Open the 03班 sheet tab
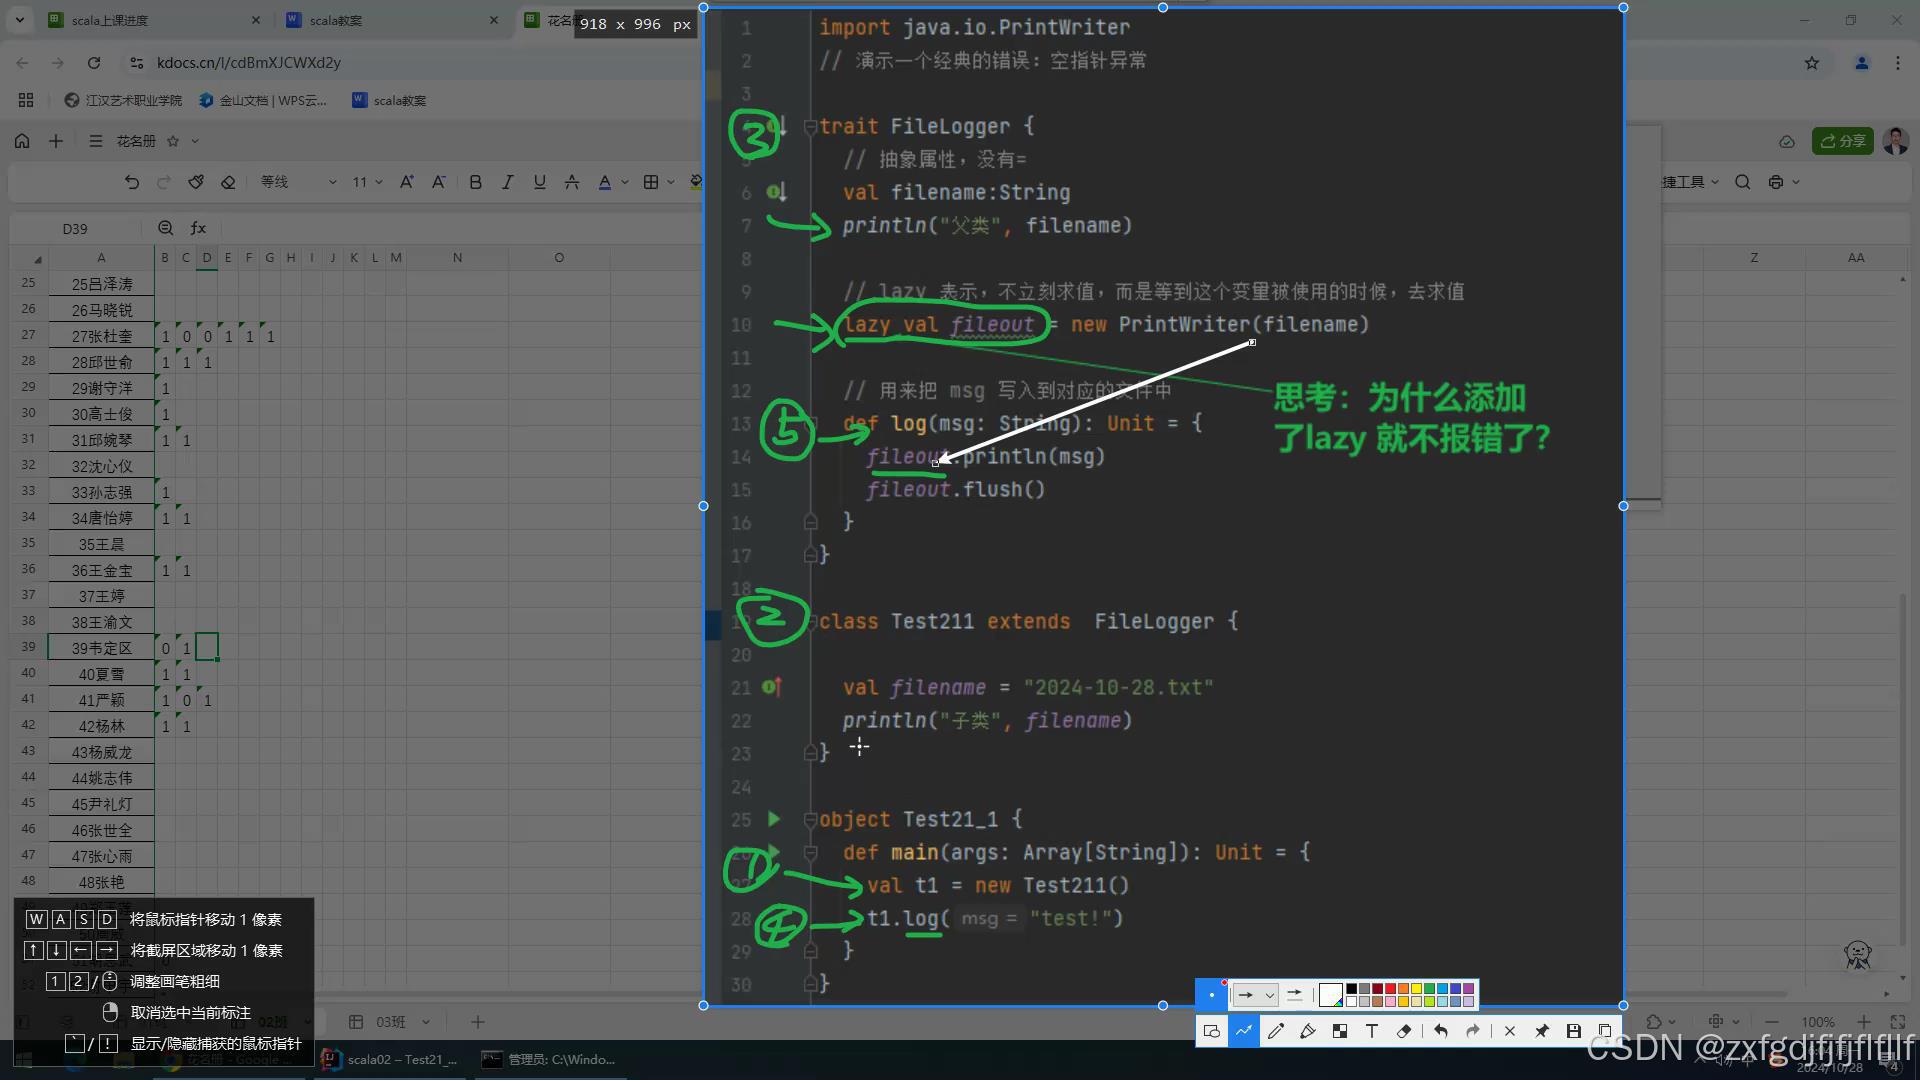This screenshot has height=1080, width=1920. coord(391,1022)
